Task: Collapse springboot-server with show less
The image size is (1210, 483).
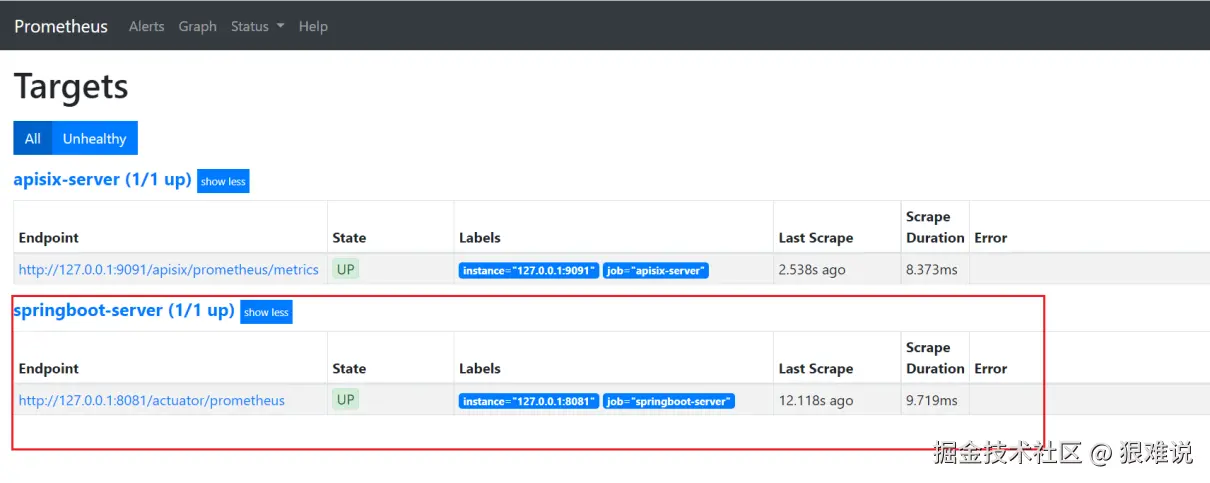Action: [x=266, y=312]
